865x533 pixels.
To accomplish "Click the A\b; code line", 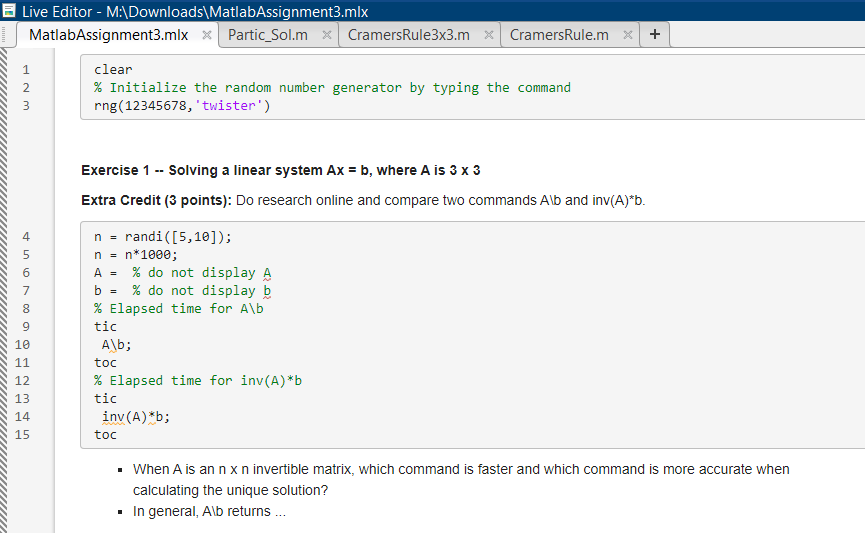I will pyautogui.click(x=116, y=345).
